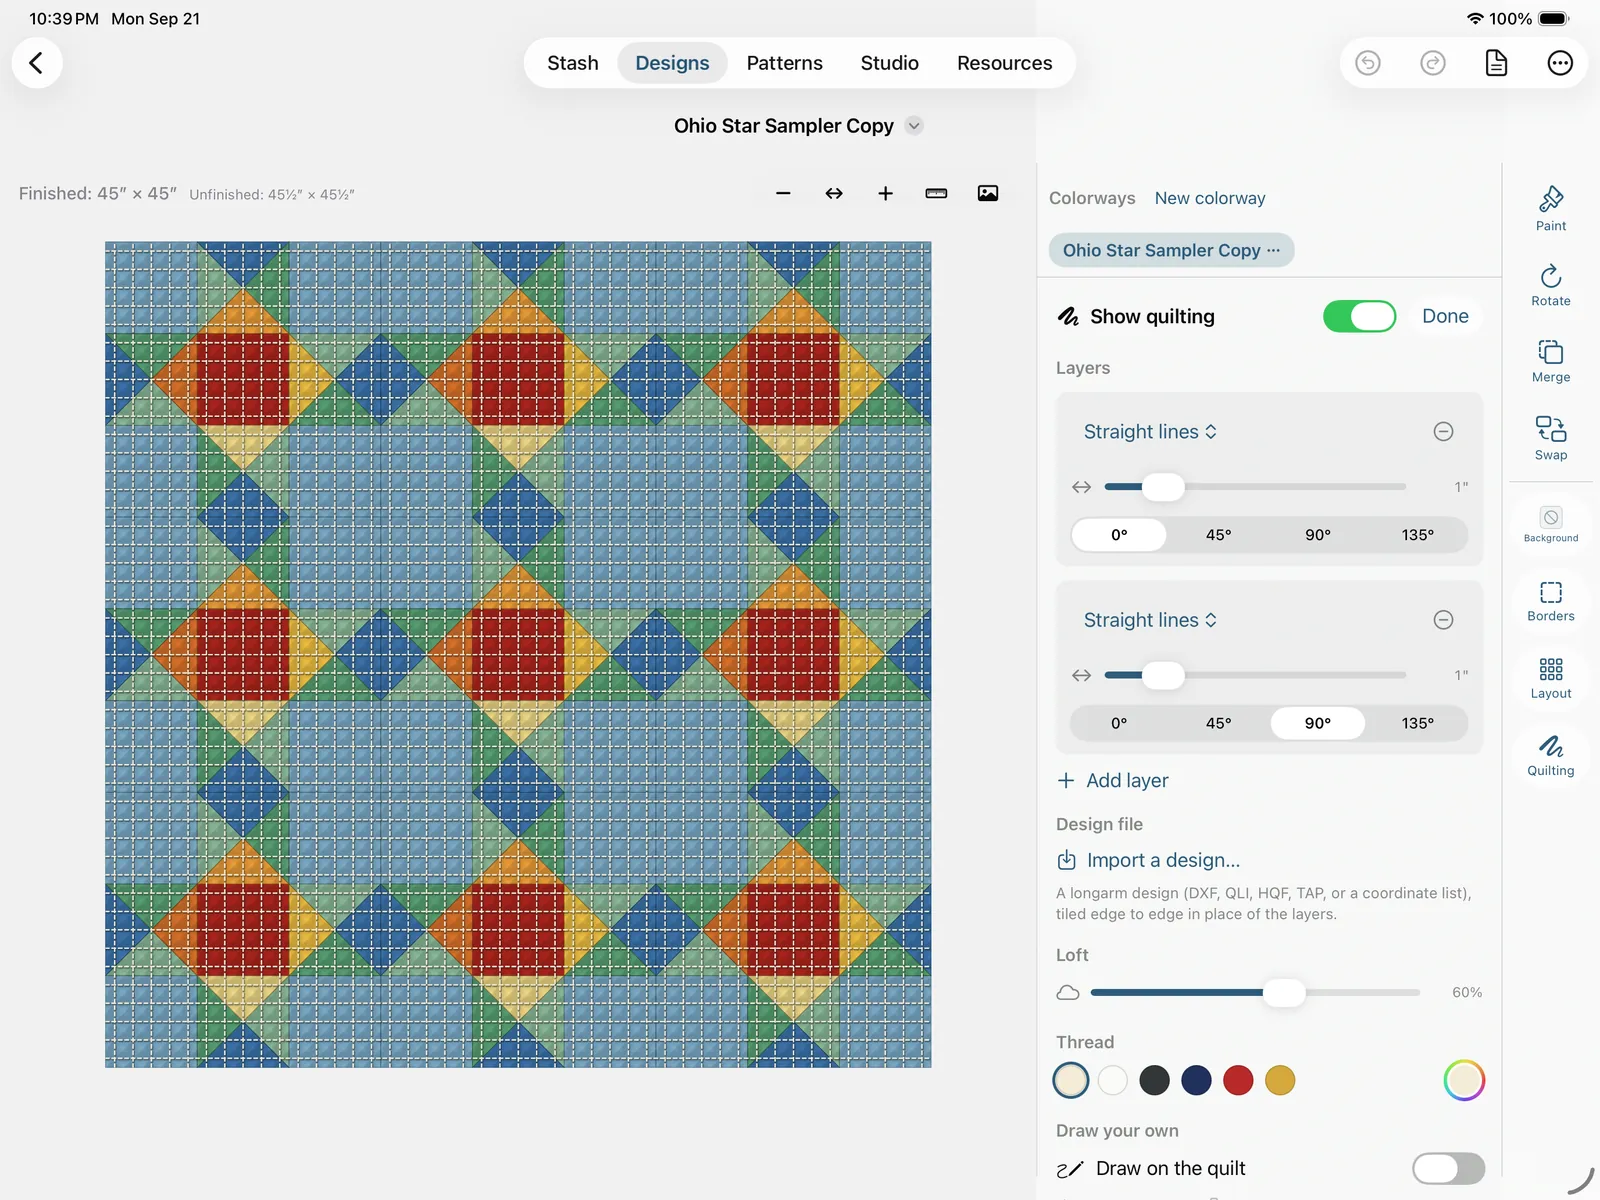Open the more options ellipsis menu
1600x1200 pixels.
click(x=1560, y=63)
